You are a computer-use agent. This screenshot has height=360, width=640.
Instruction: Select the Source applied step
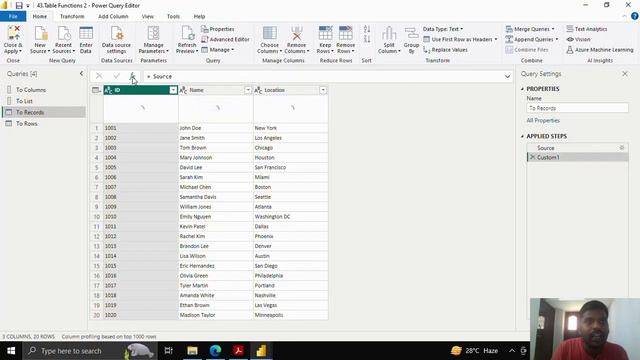point(577,148)
